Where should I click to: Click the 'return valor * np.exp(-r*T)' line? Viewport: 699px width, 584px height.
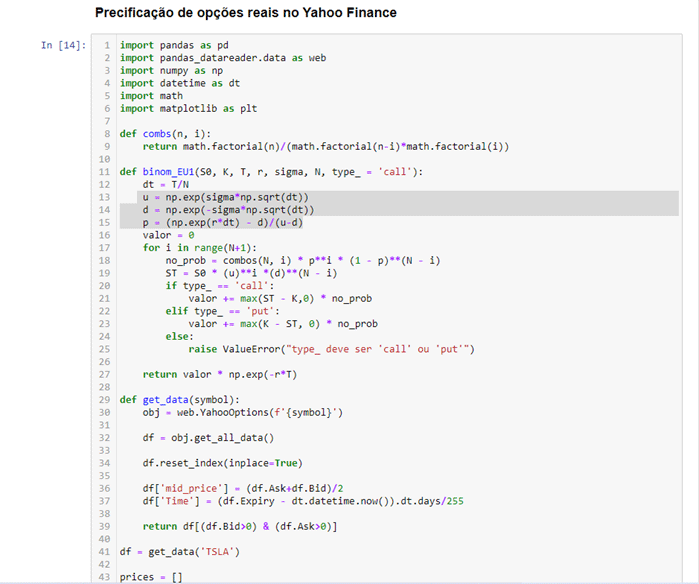(x=219, y=374)
